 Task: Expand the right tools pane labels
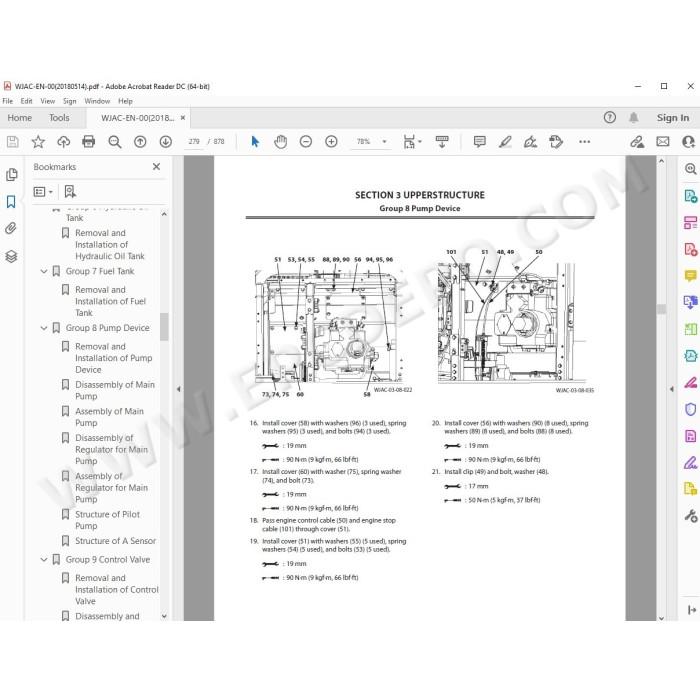click(x=692, y=610)
